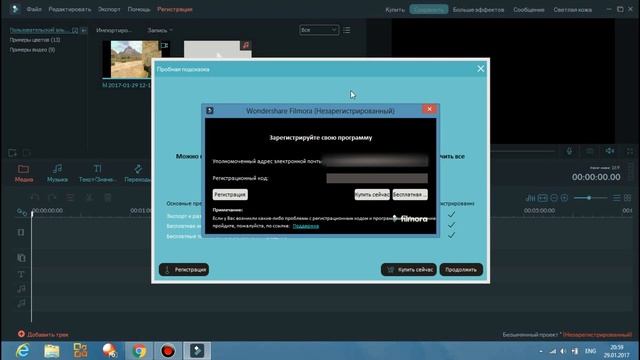Click the preview volume icon
This screenshot has width=640, height=360.
coord(610,151)
